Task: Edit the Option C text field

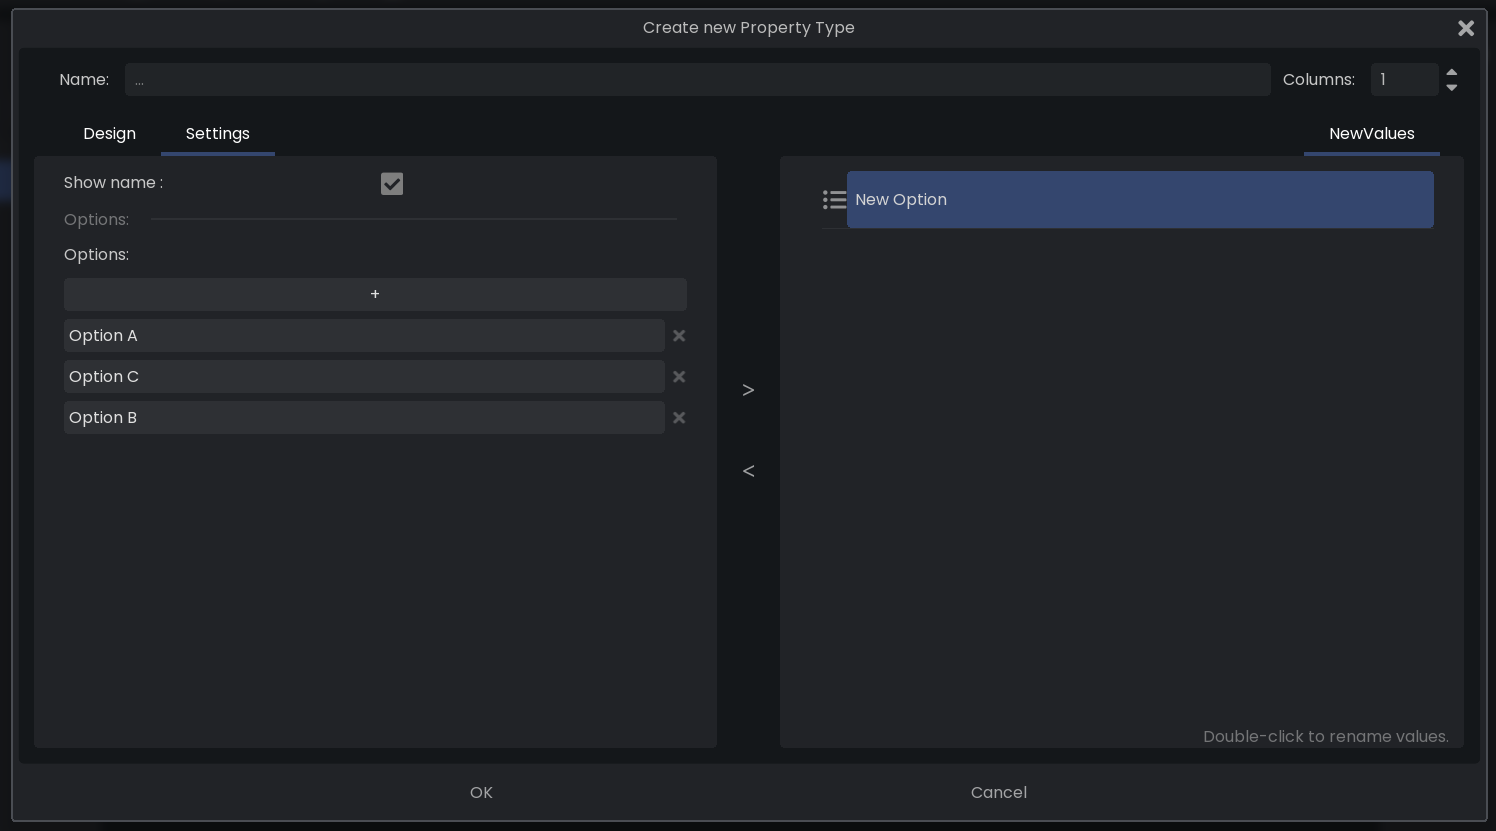Action: [x=364, y=377]
